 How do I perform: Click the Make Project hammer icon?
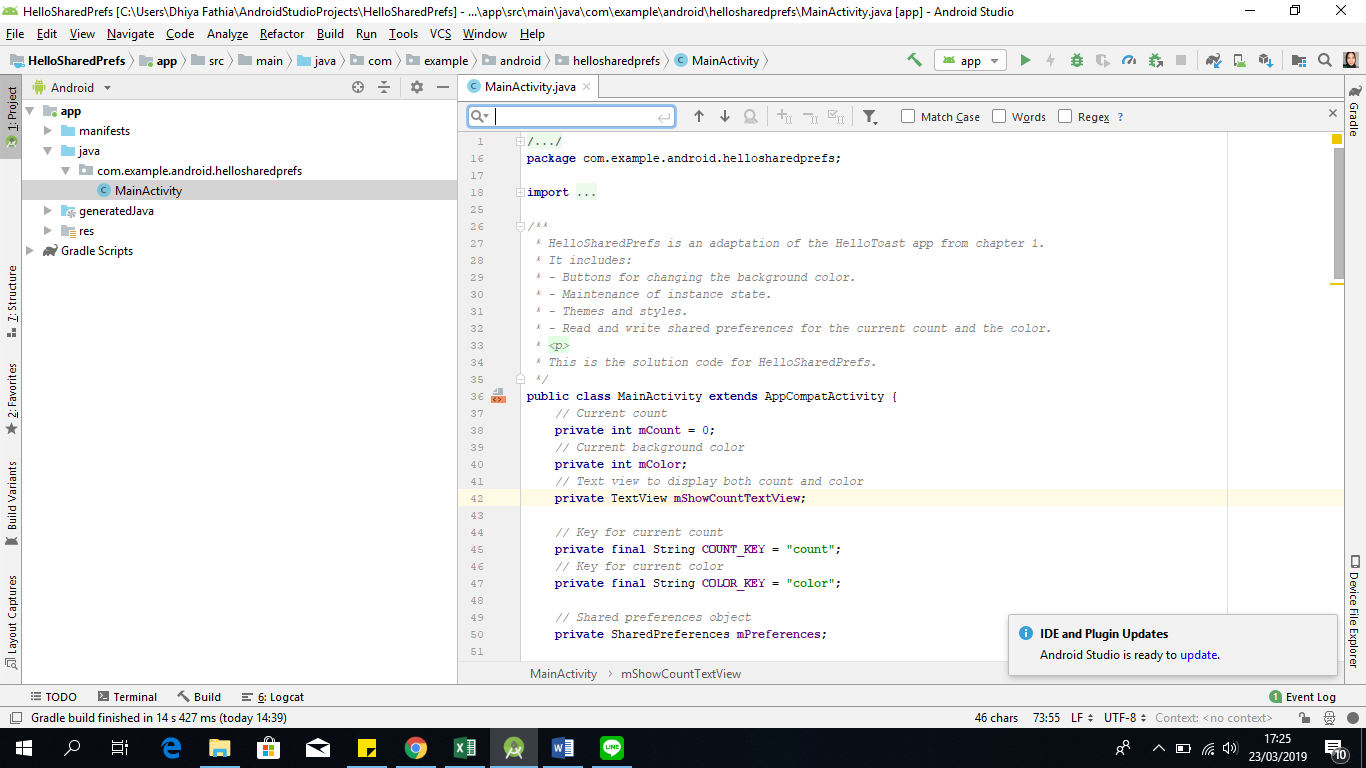point(913,60)
